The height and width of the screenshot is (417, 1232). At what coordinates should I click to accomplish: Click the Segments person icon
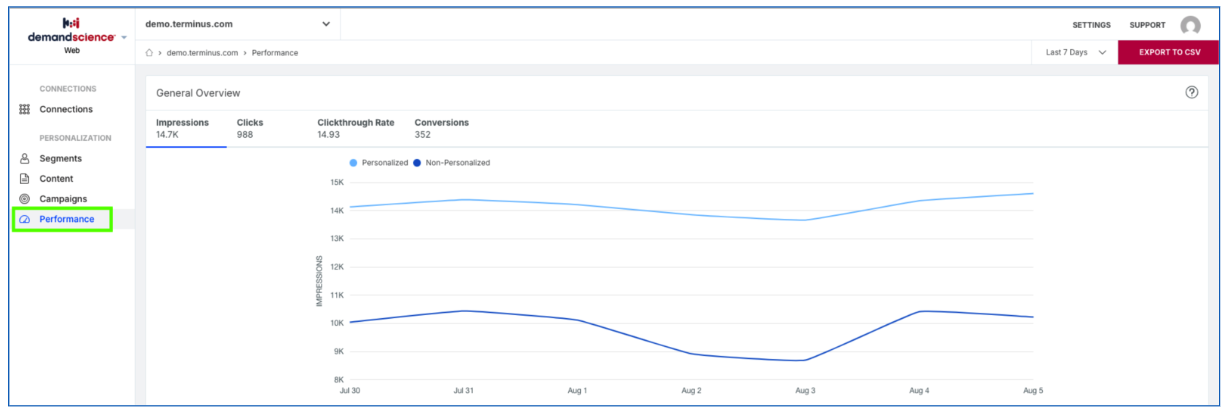(x=25, y=159)
